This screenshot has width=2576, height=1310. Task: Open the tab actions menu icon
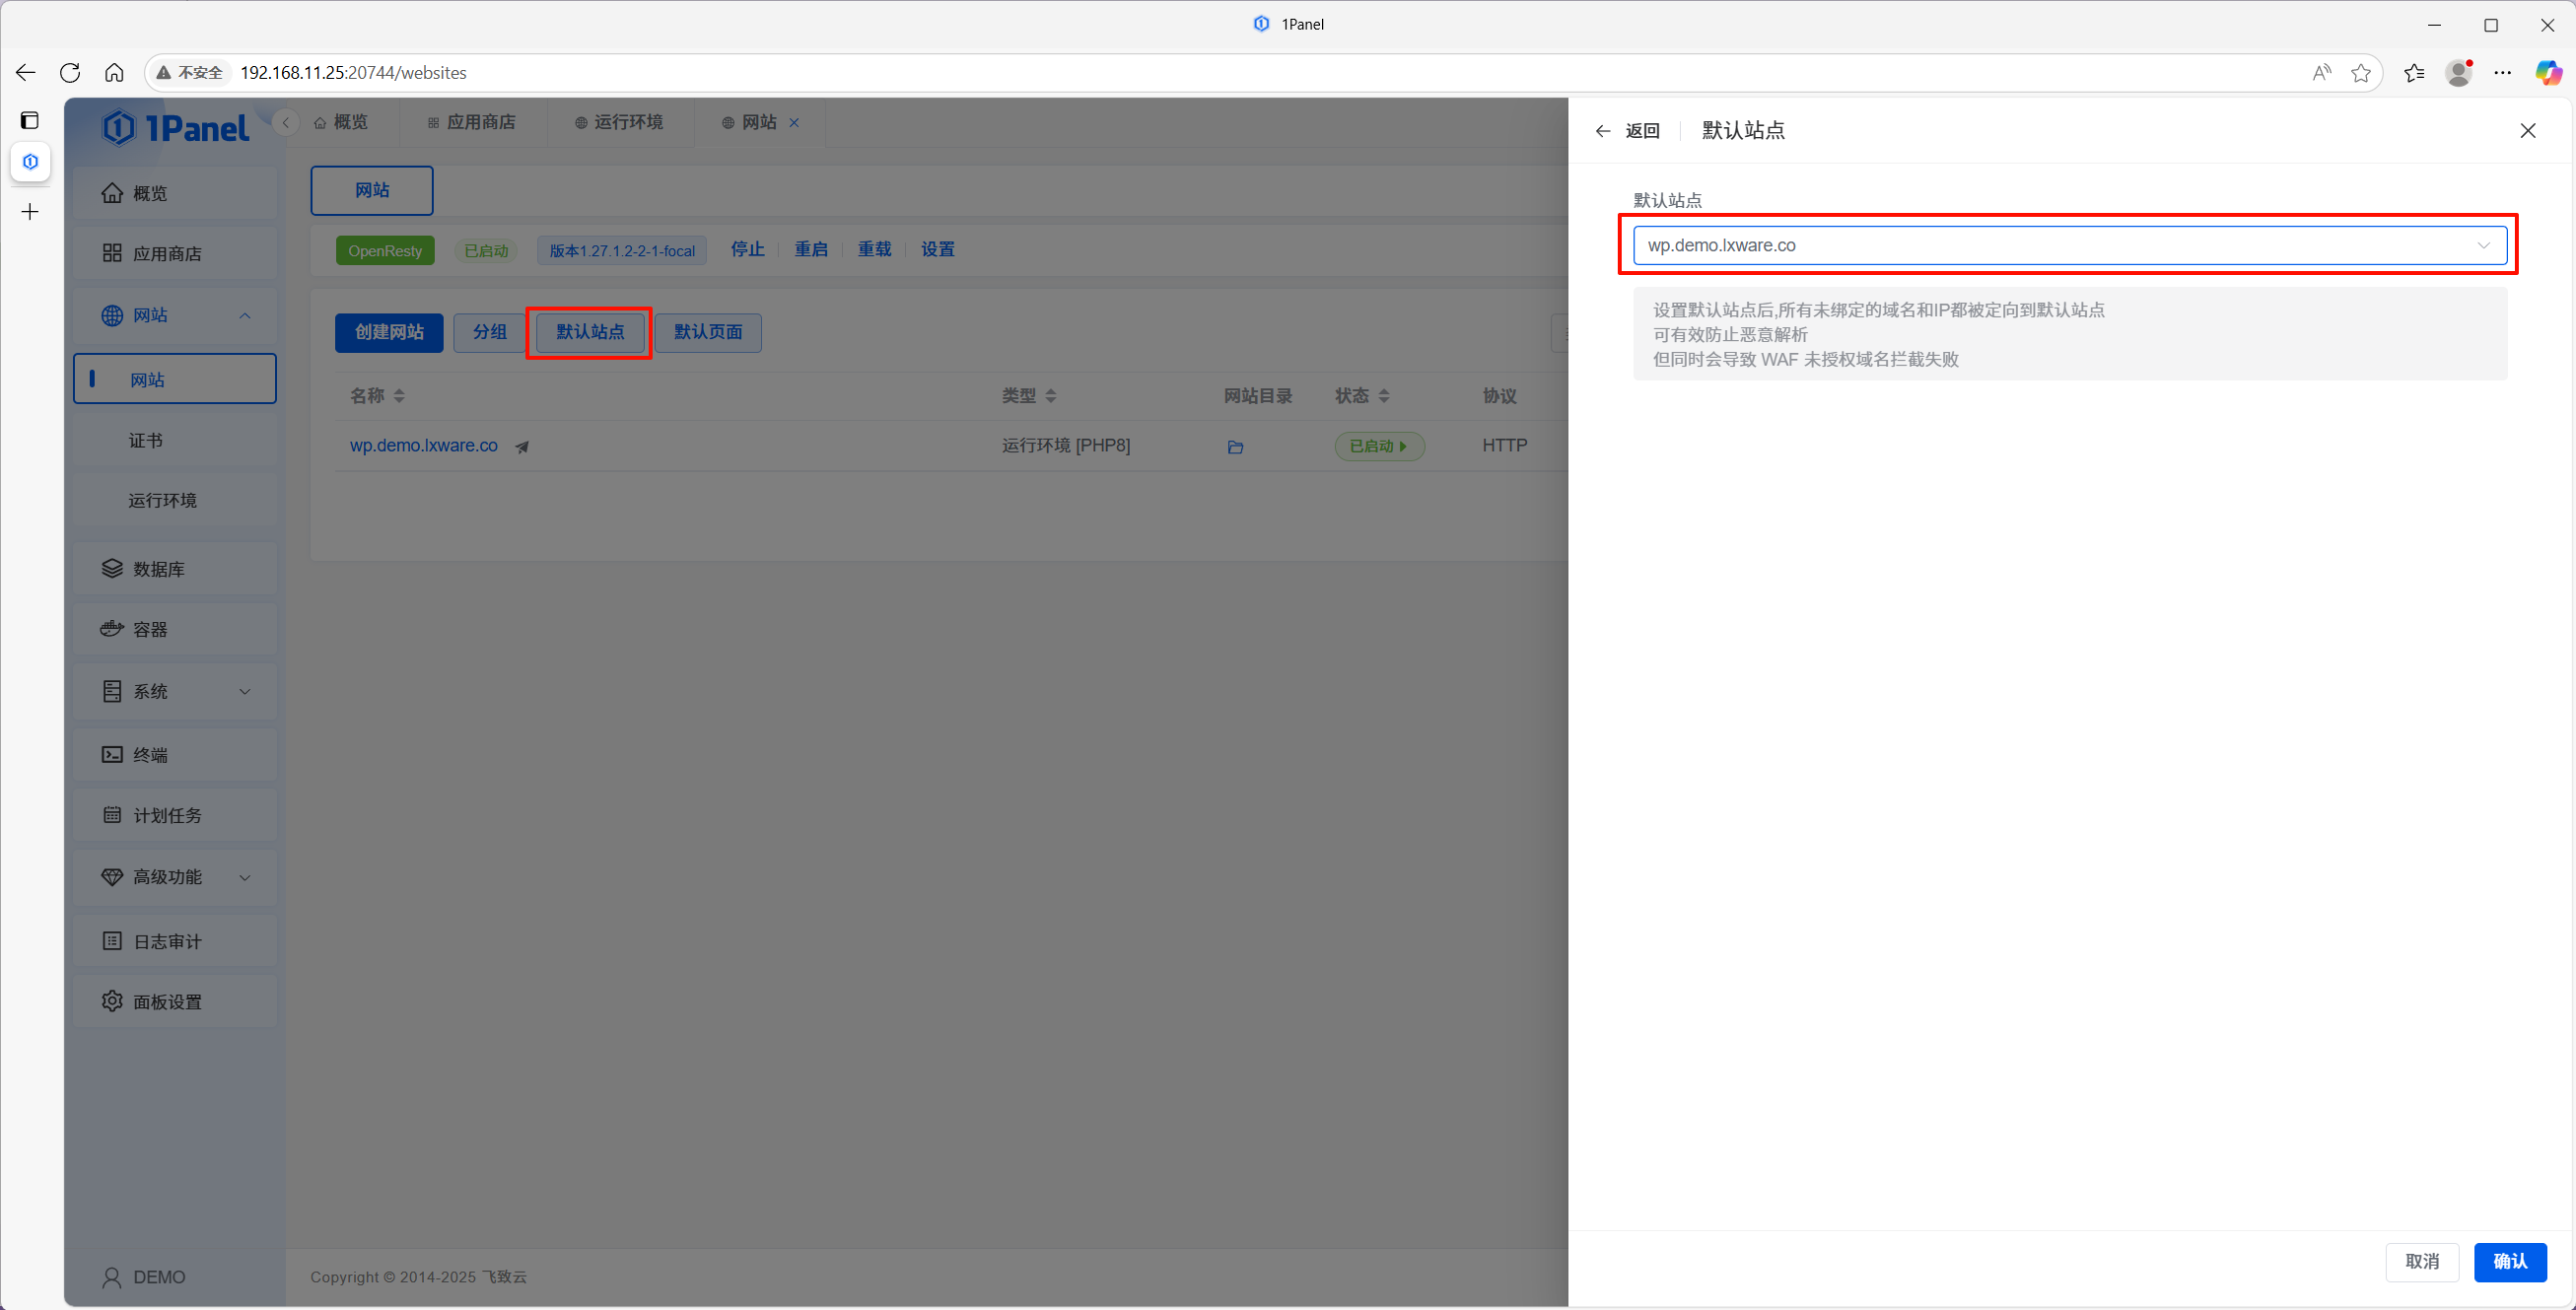click(30, 120)
